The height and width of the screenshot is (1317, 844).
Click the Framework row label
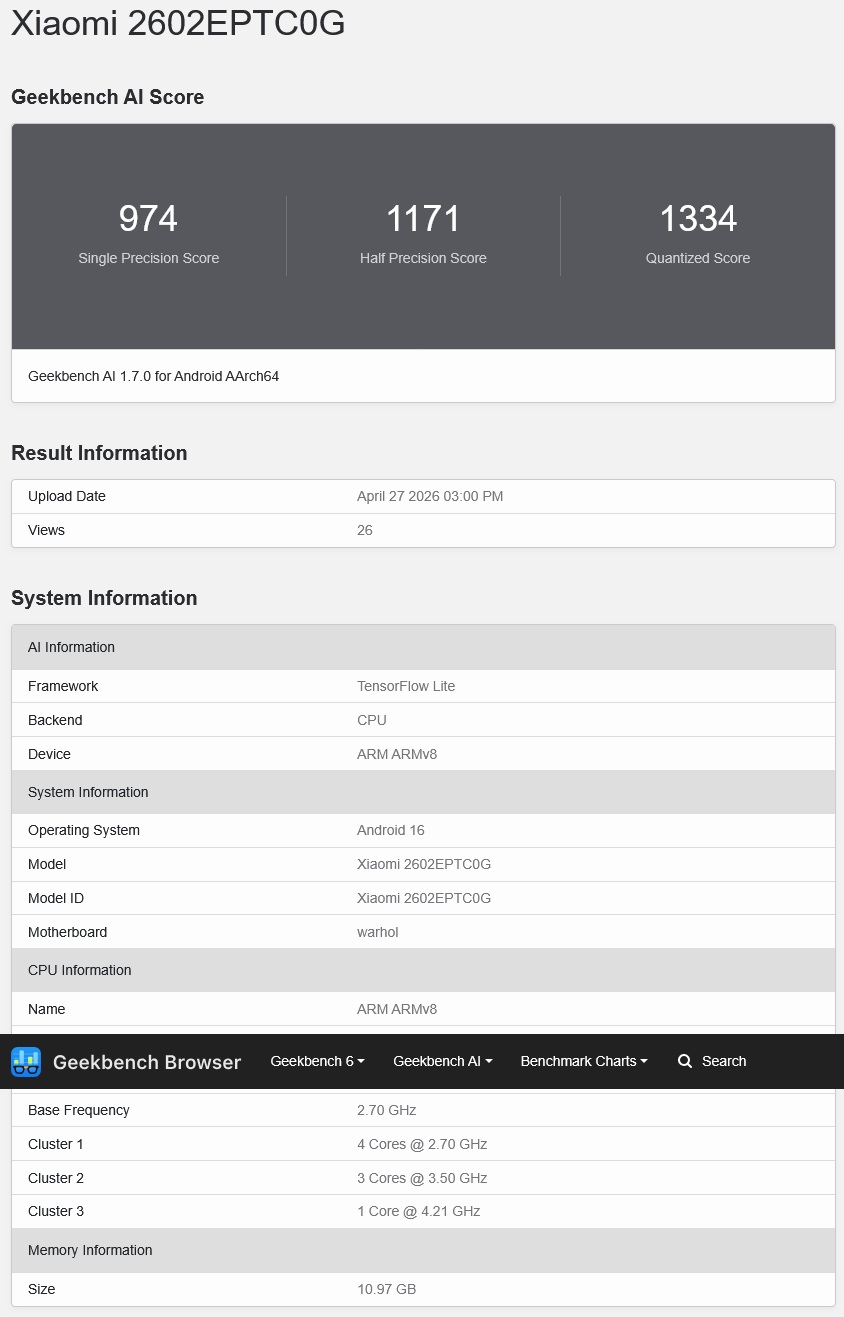point(63,686)
